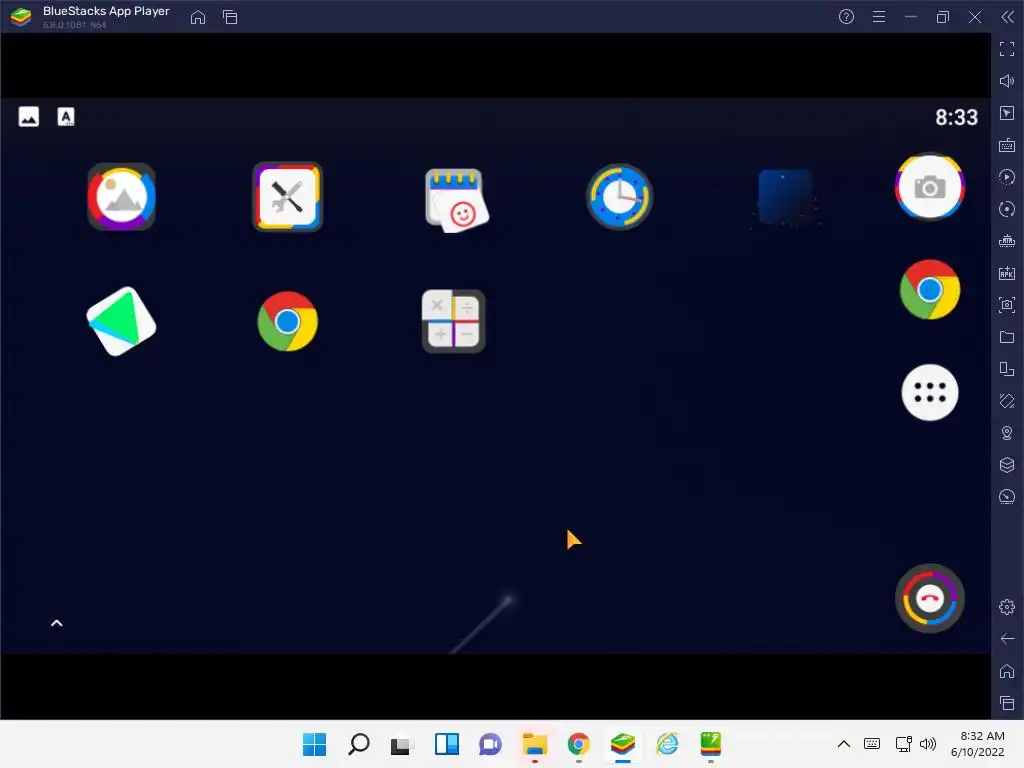This screenshot has width=1024, height=768.
Task: Tap the image notification icon in status bar
Action: click(x=29, y=117)
